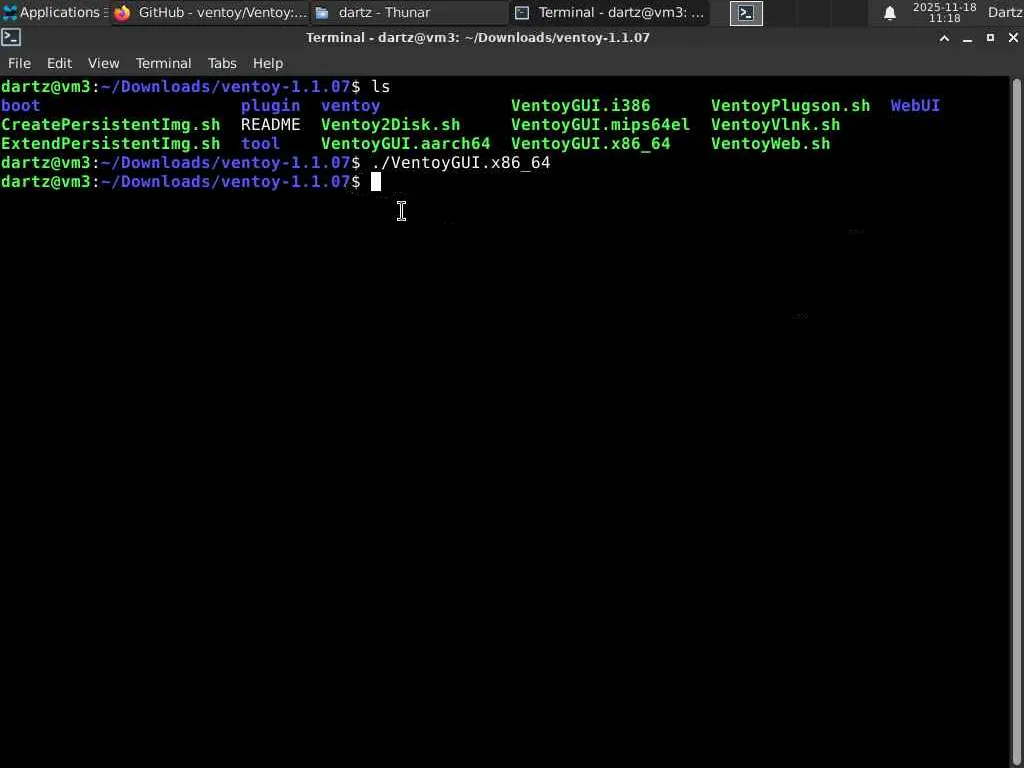Click the 'boot' directory name

click(x=21, y=106)
